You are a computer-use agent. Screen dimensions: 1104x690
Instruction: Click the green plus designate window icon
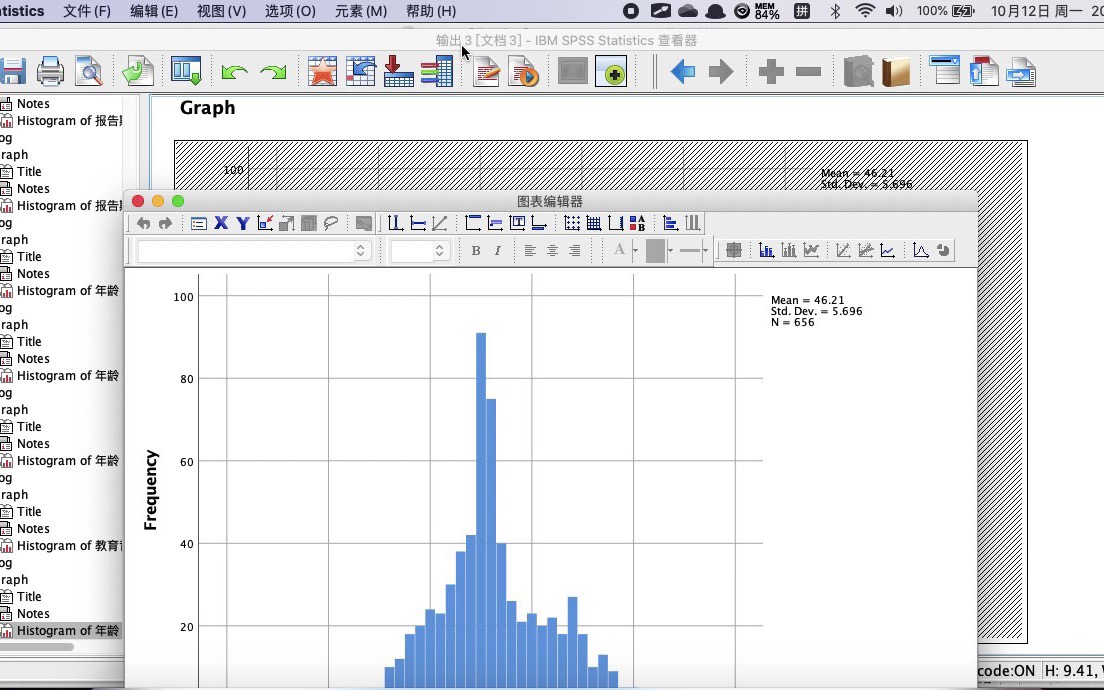(x=610, y=72)
